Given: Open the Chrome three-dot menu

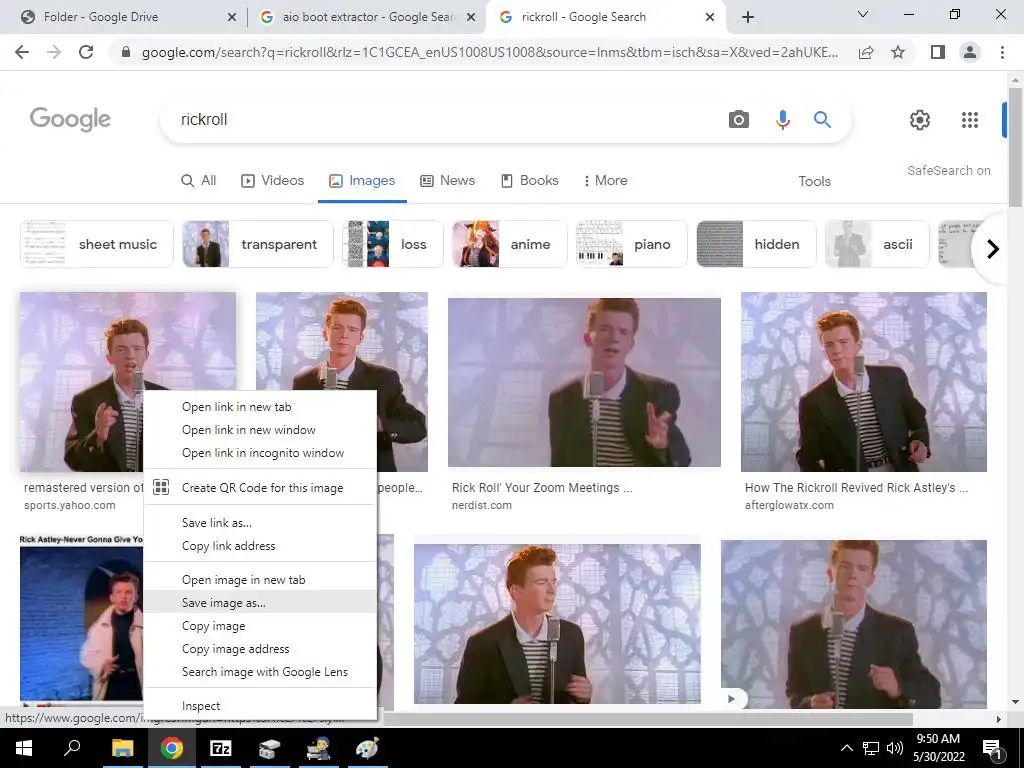Looking at the screenshot, I should coord(1002,52).
